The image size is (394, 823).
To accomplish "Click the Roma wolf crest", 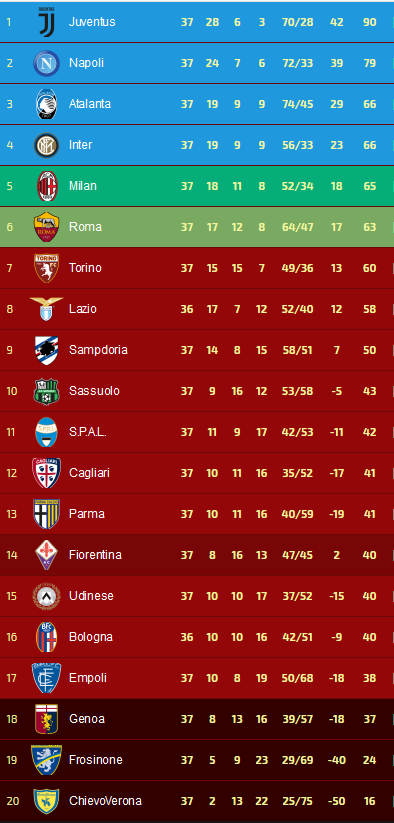I will click(x=47, y=227).
